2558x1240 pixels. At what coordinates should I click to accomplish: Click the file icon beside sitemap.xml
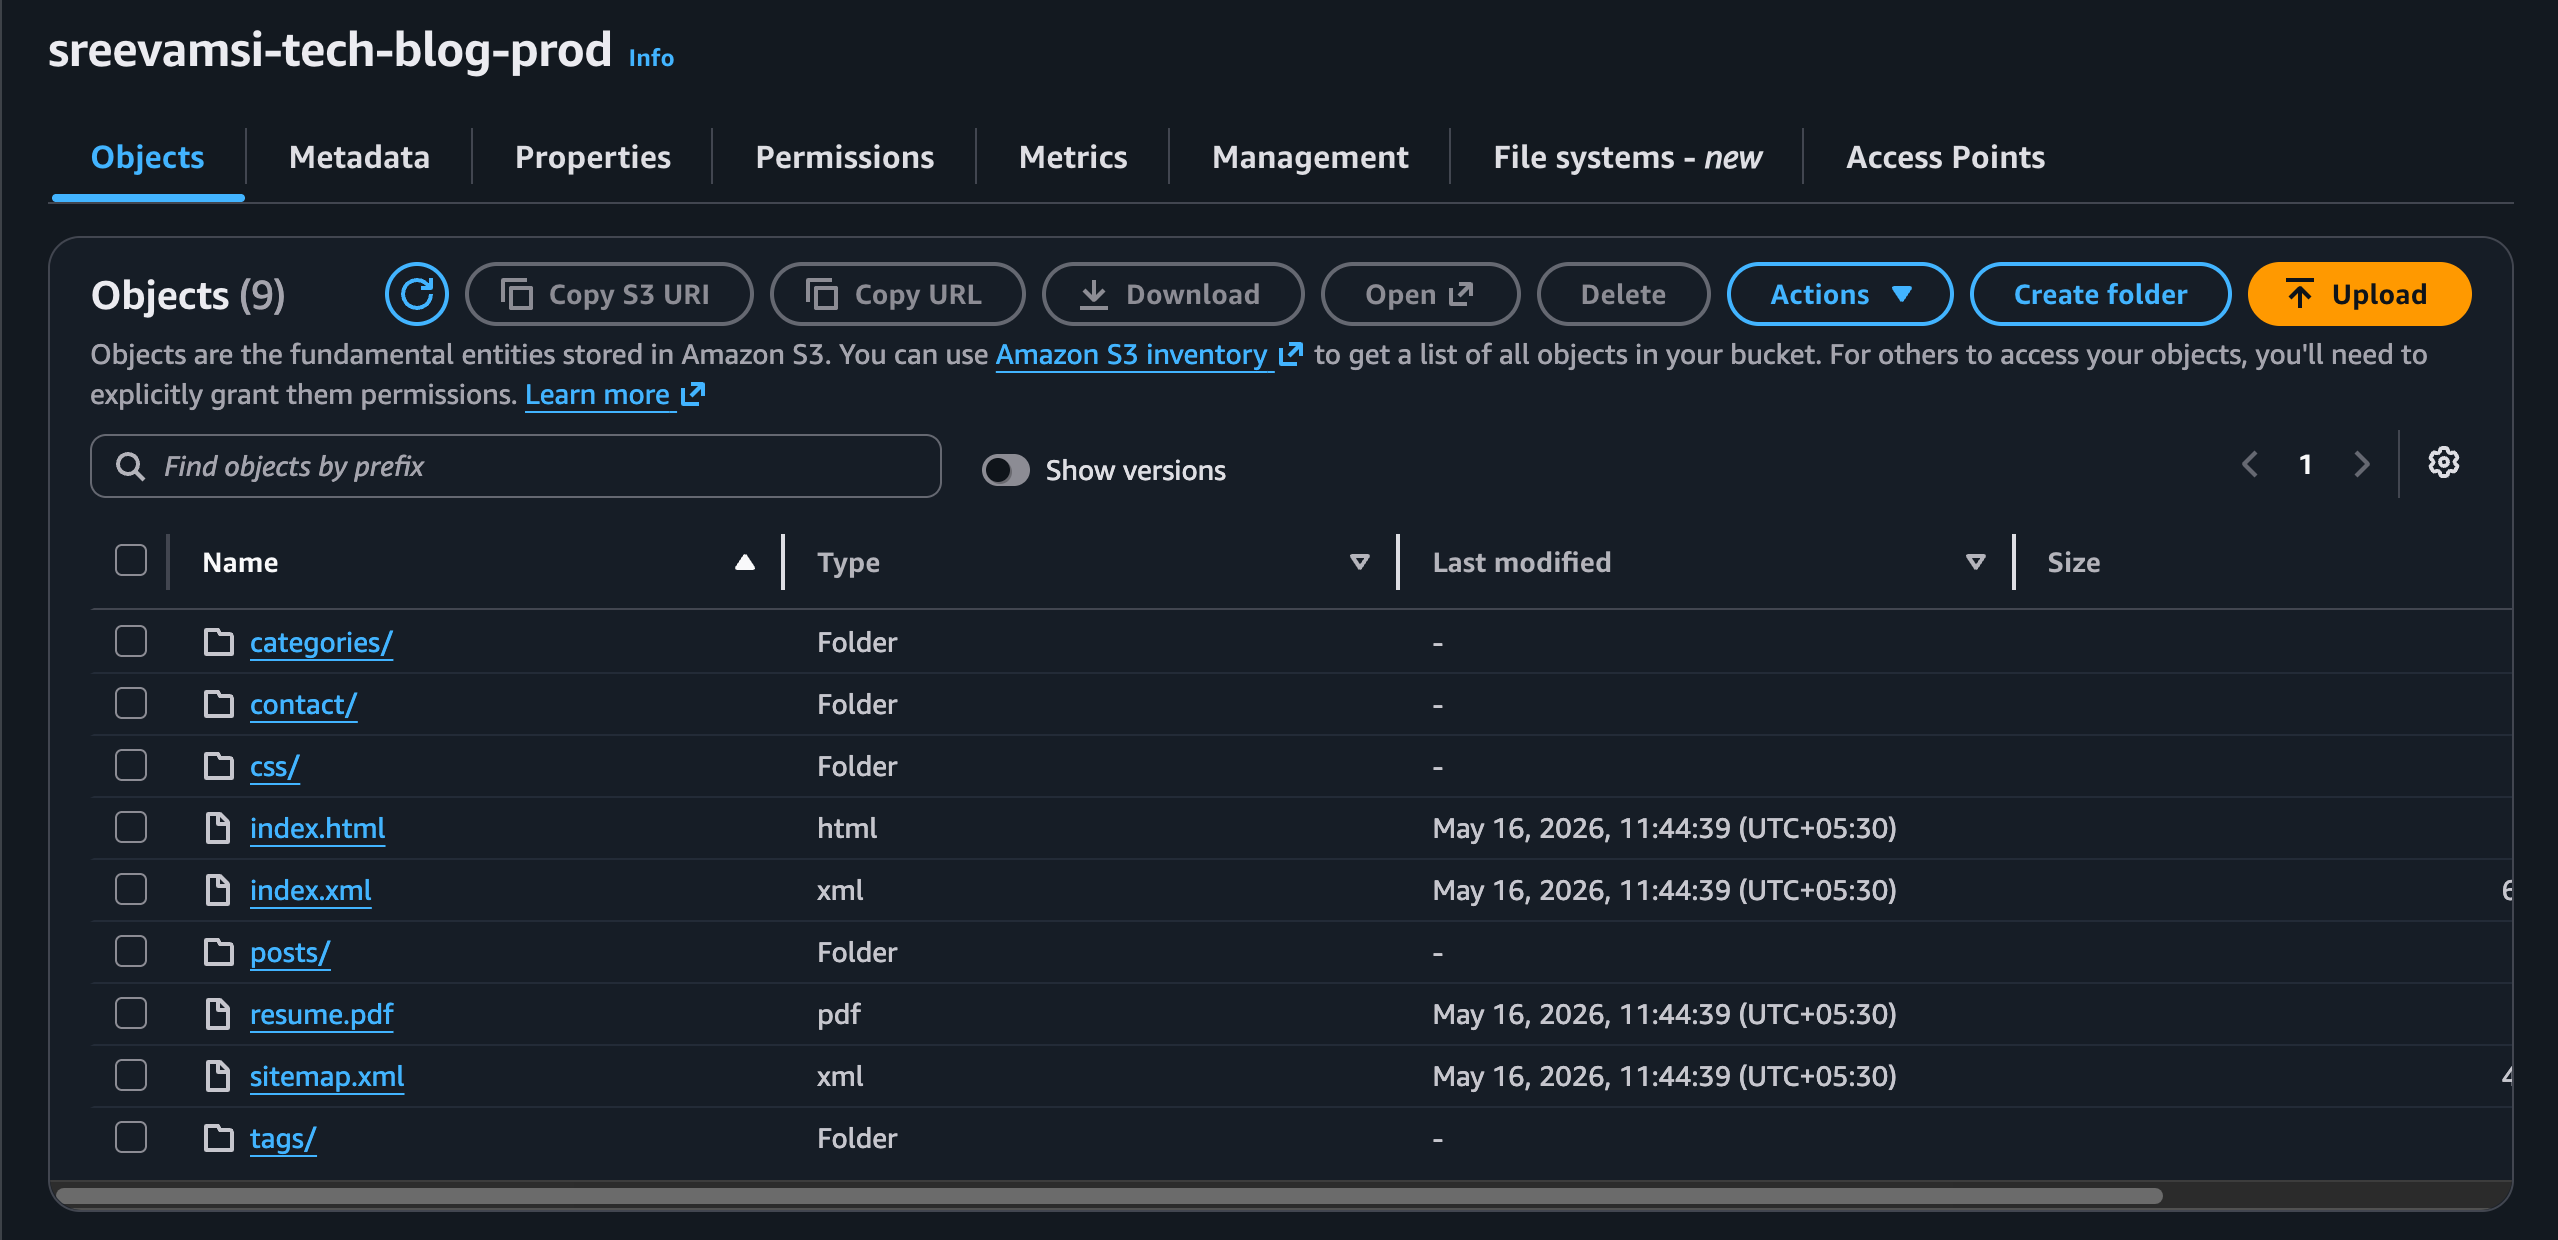[217, 1076]
